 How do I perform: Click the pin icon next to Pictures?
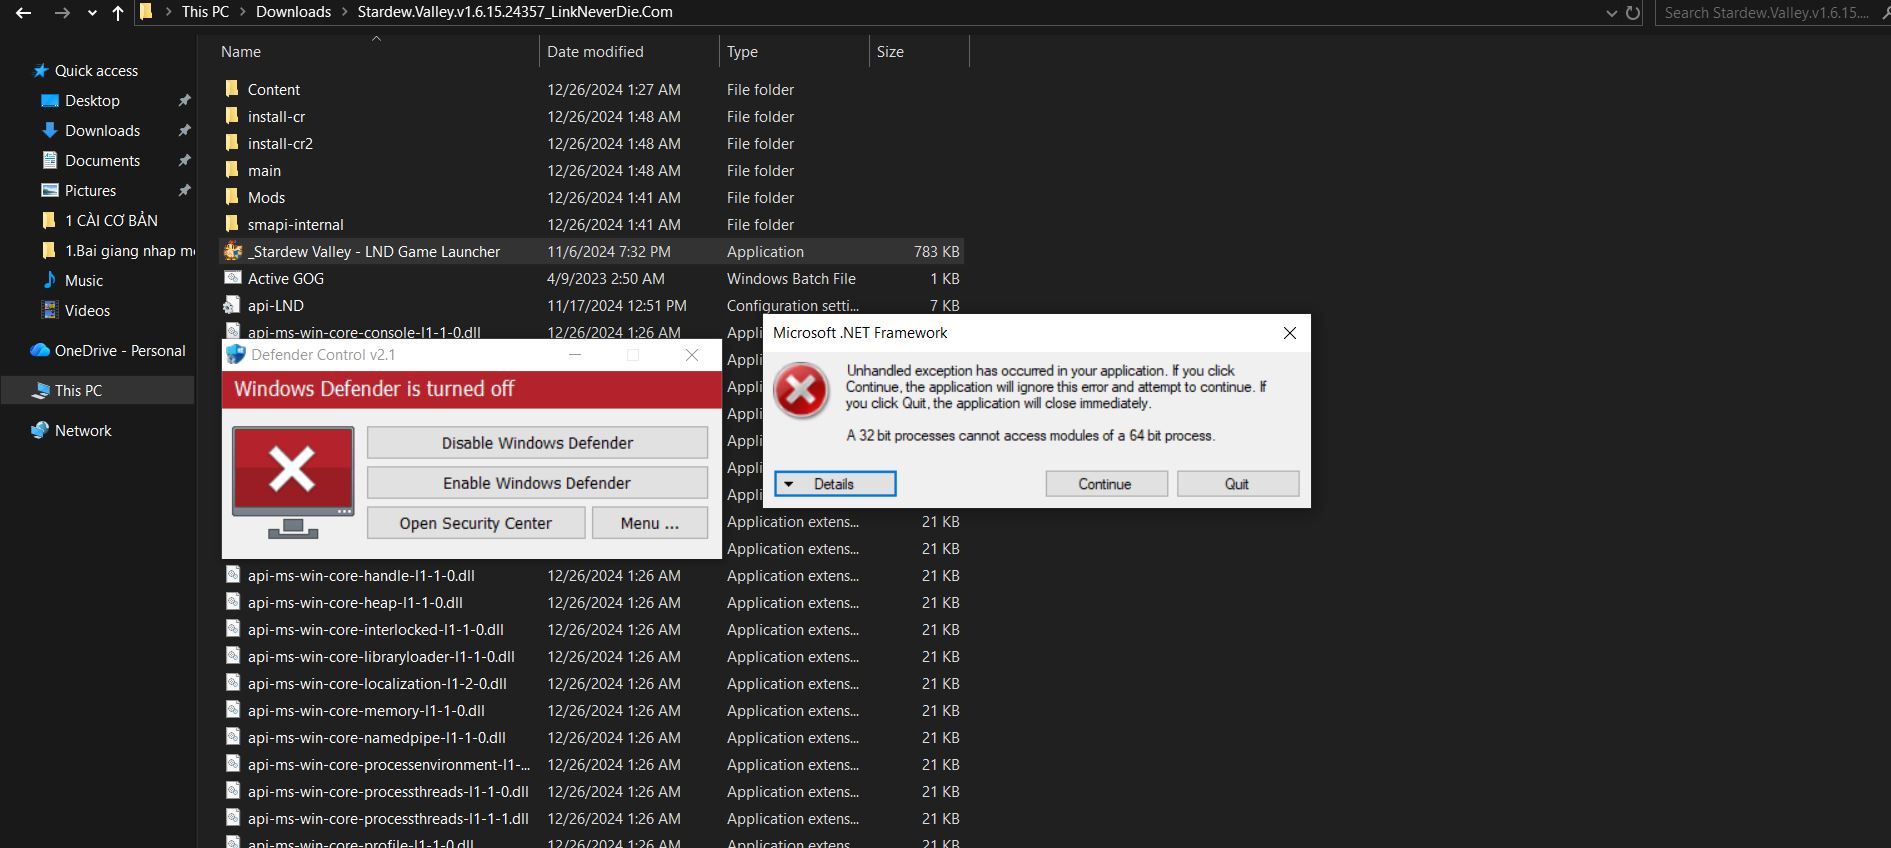(x=184, y=191)
